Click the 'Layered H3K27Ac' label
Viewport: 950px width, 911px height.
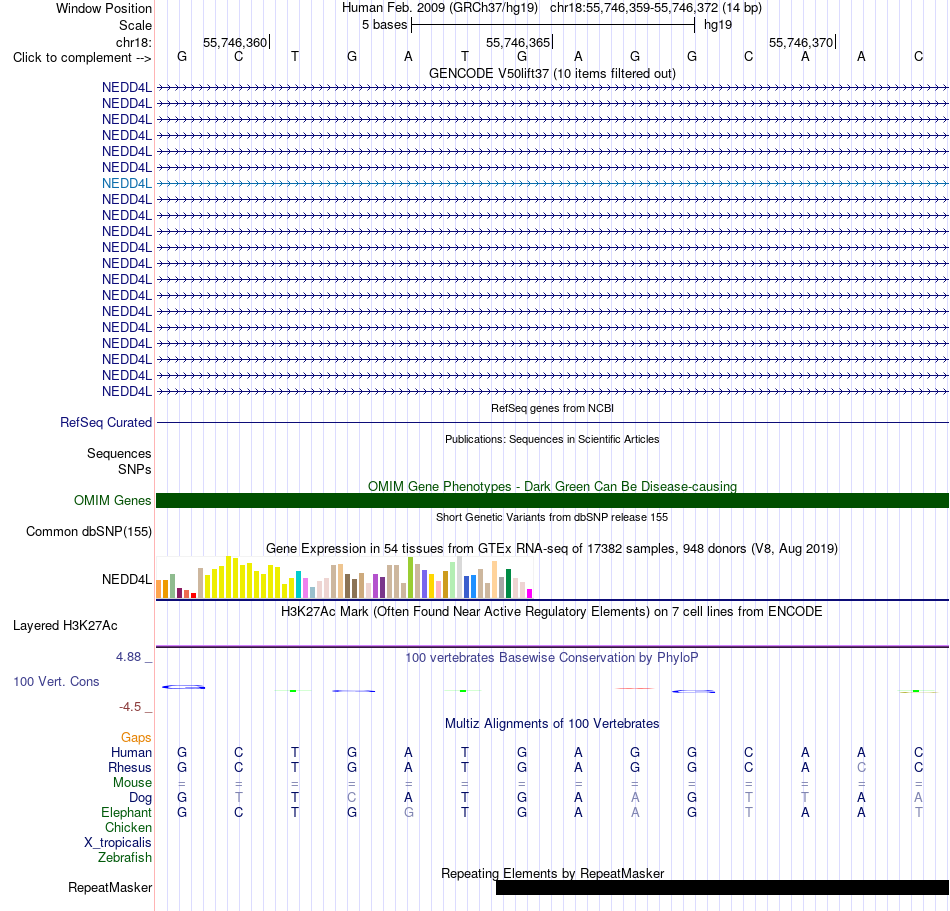coord(65,625)
